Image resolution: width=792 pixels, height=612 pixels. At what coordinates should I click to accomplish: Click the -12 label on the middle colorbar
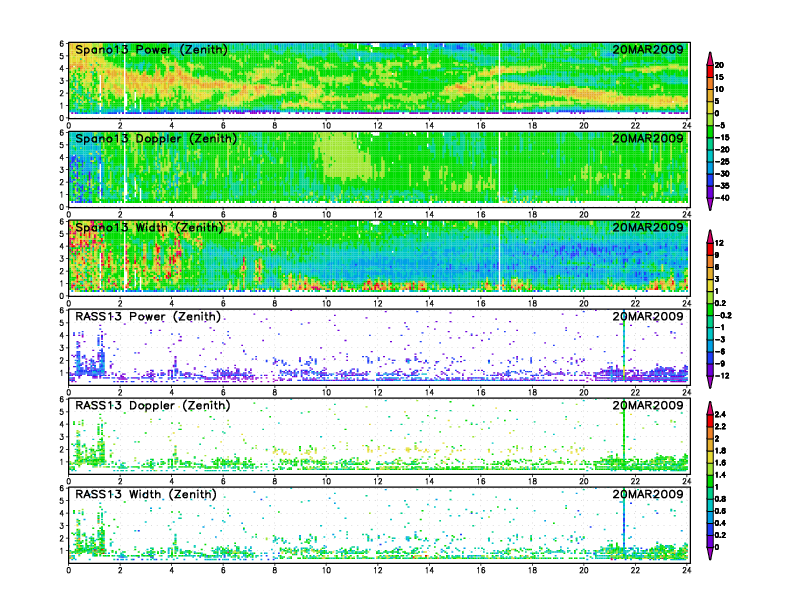(722, 376)
